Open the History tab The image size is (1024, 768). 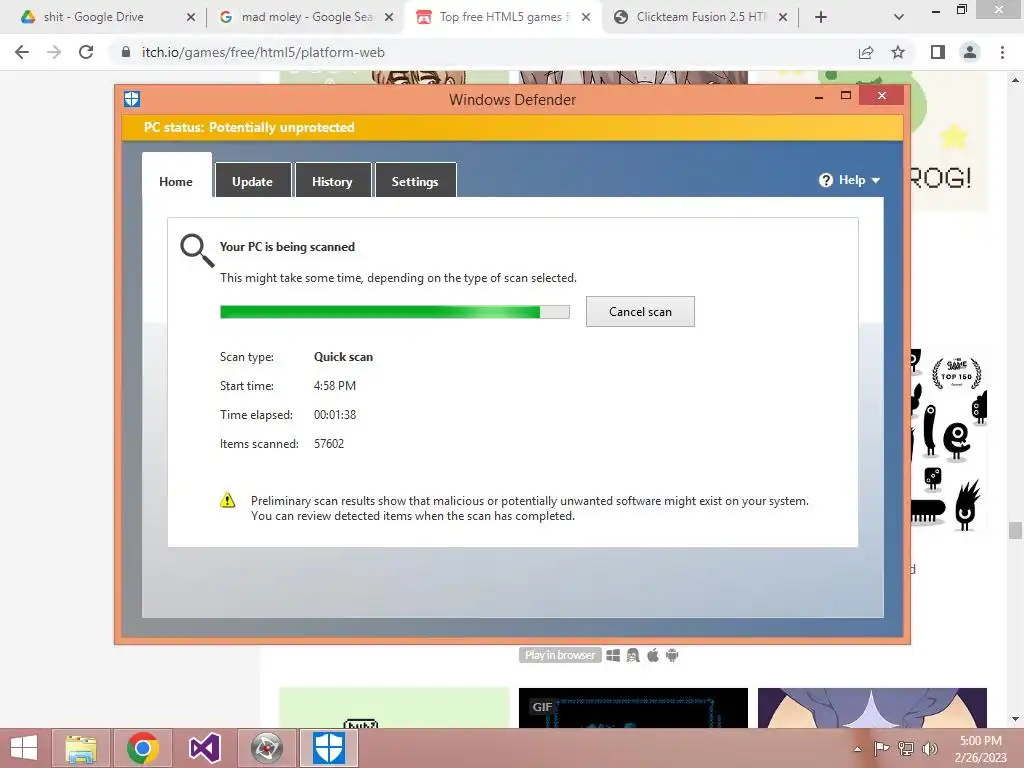[x=332, y=182]
